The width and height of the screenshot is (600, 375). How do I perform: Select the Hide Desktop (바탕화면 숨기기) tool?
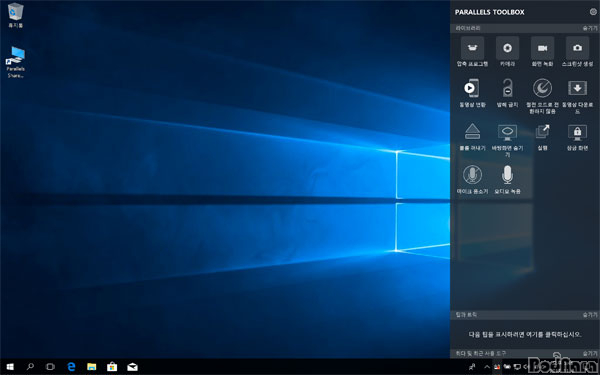[507, 140]
